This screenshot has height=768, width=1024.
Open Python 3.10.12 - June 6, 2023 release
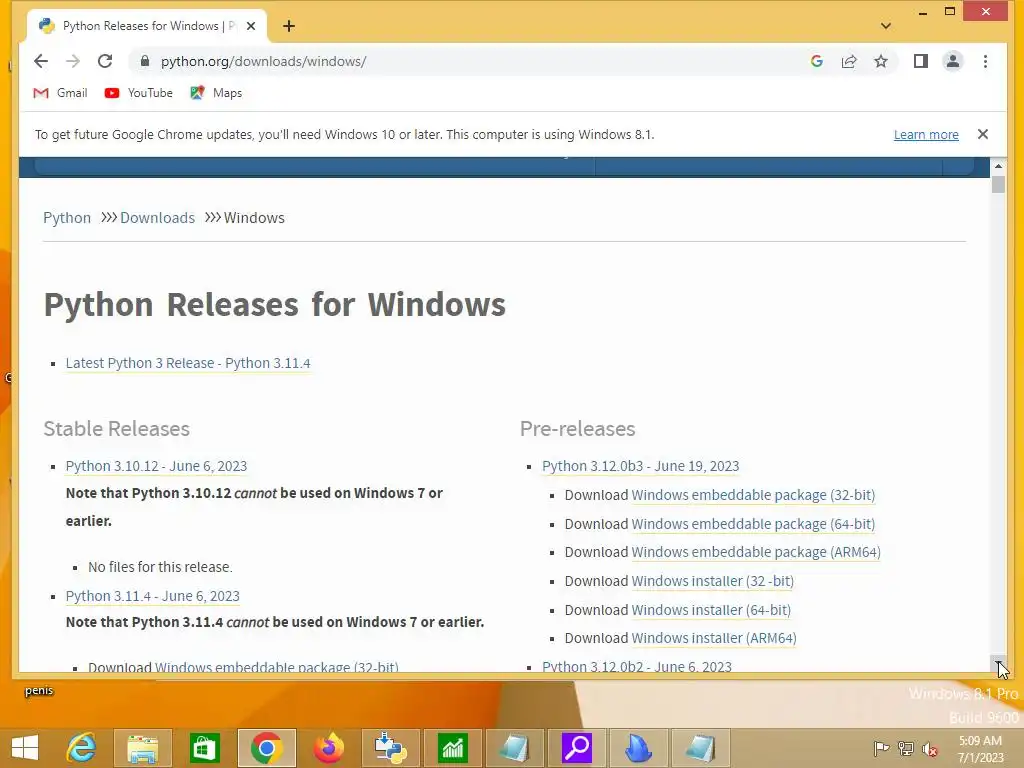point(156,466)
